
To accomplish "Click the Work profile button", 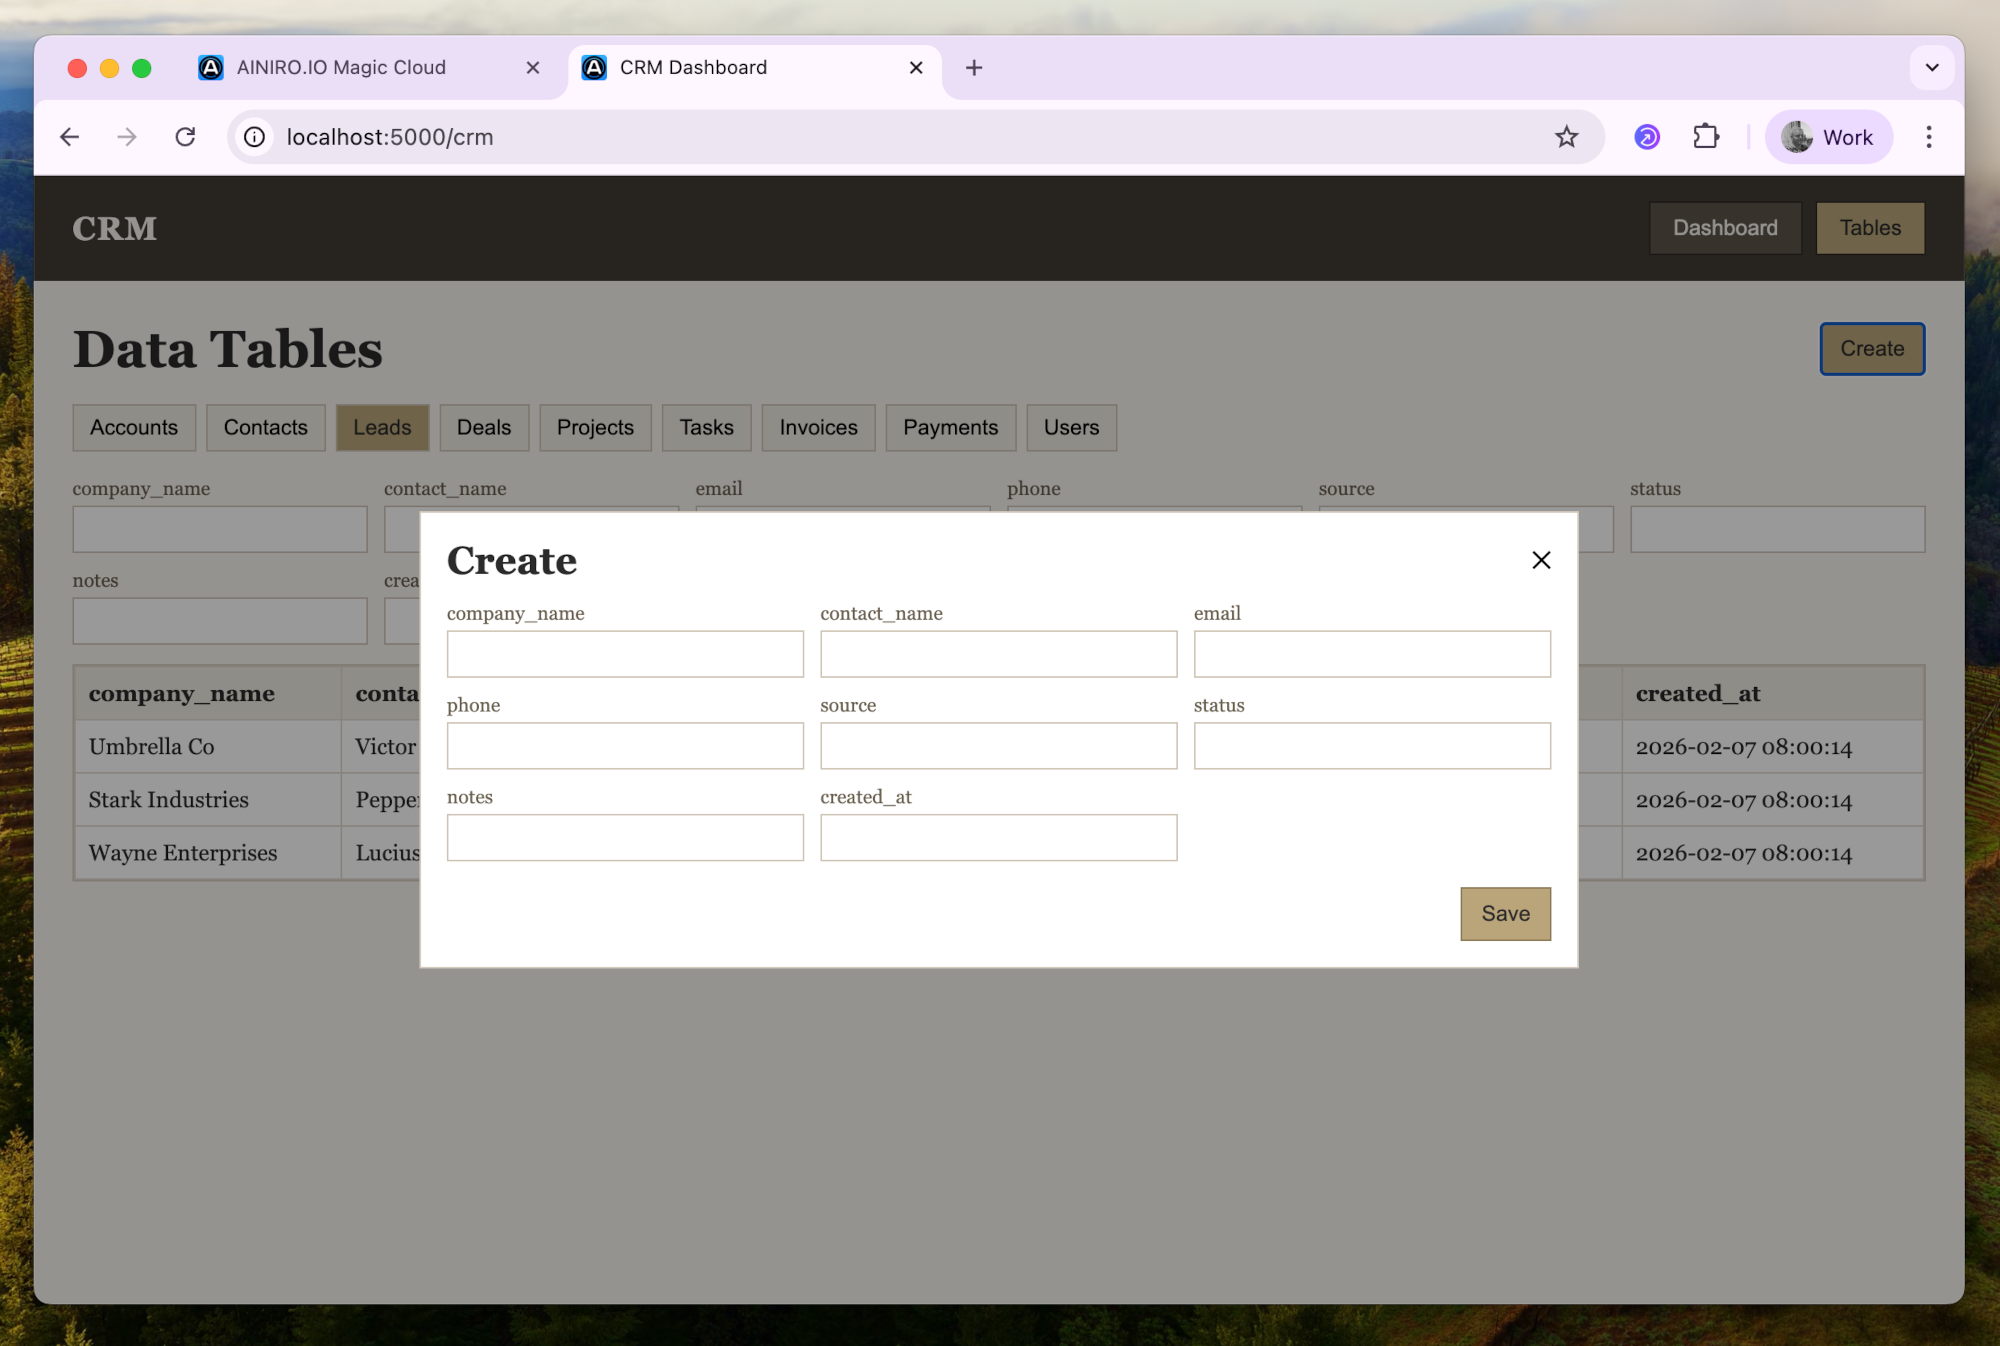I will pyautogui.click(x=1829, y=137).
